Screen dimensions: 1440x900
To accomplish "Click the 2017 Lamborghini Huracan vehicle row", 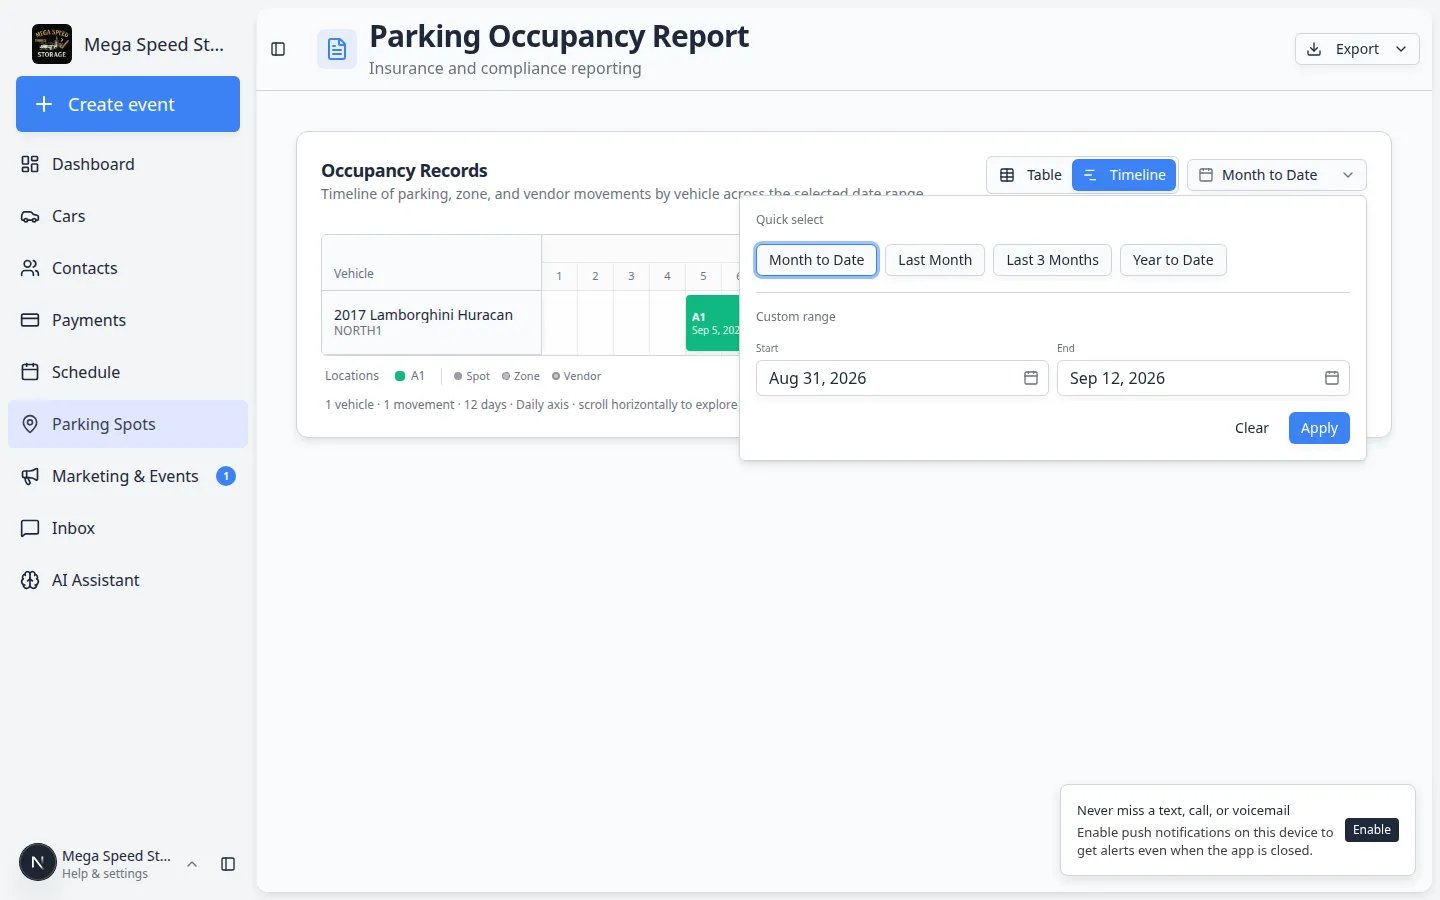I will coord(431,322).
